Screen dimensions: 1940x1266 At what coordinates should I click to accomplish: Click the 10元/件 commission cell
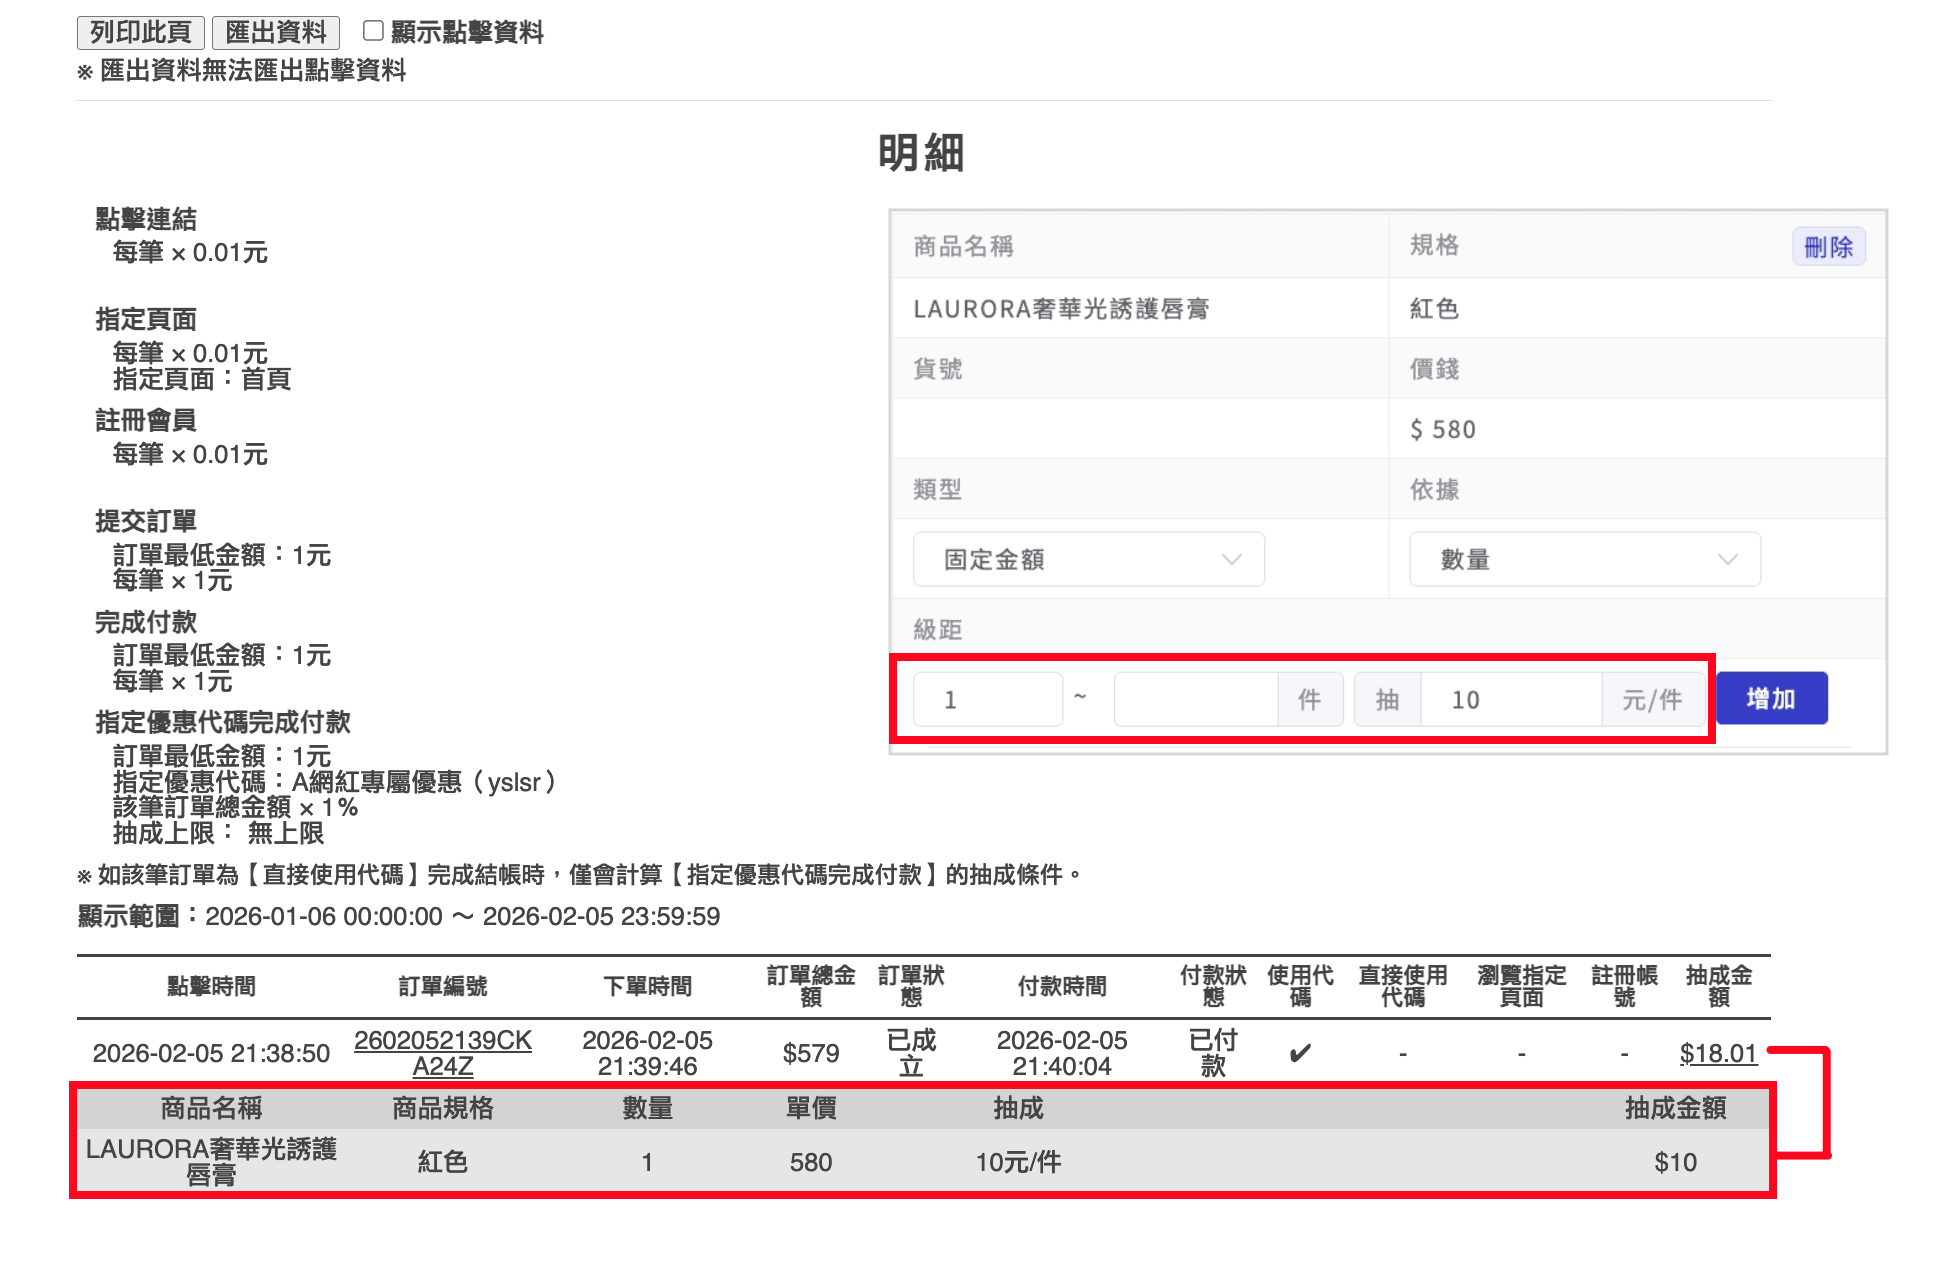click(1018, 1162)
